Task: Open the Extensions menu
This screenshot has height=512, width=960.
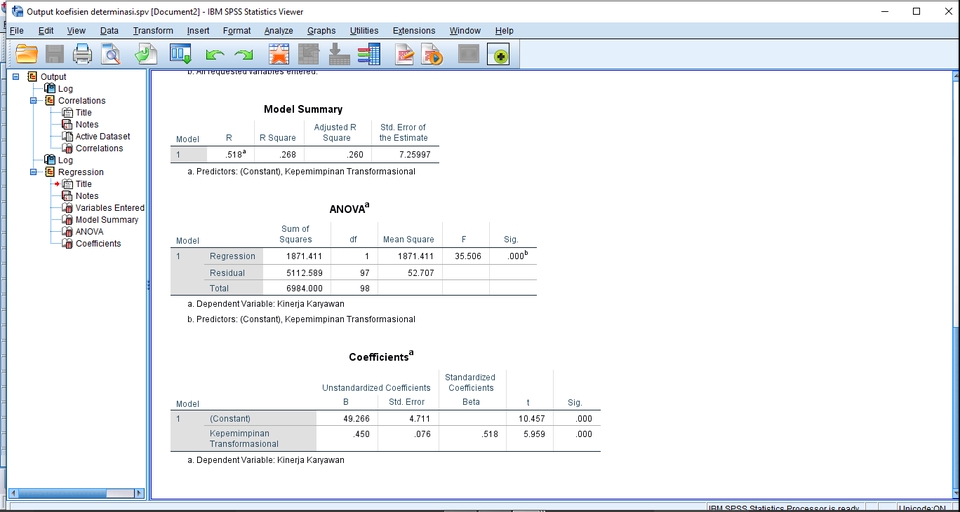Action: pyautogui.click(x=414, y=31)
